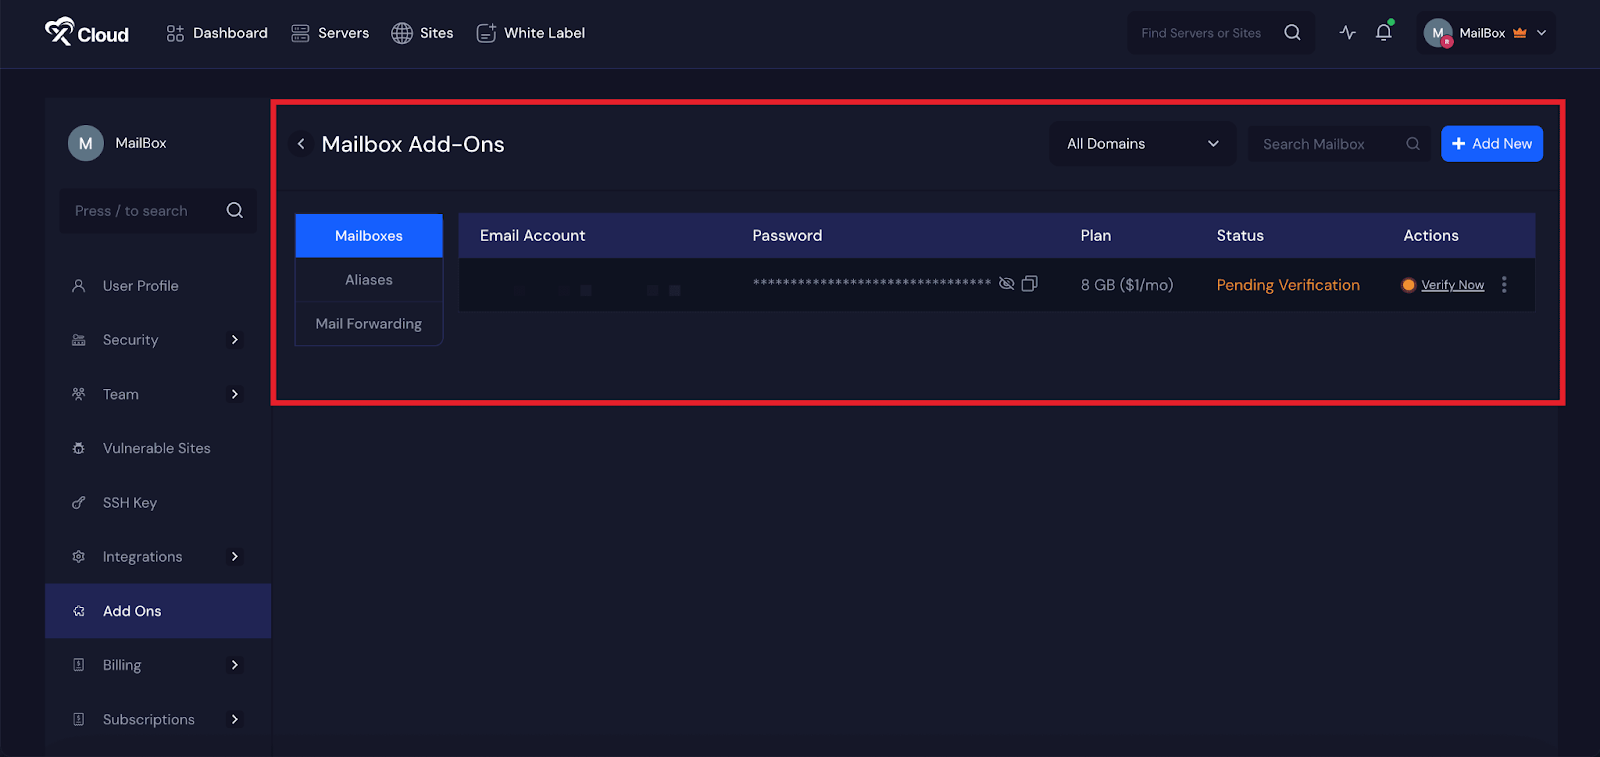Screen dimensions: 1600x757
Task: Focus the Find Servers or Sites field
Action: coord(1201,33)
